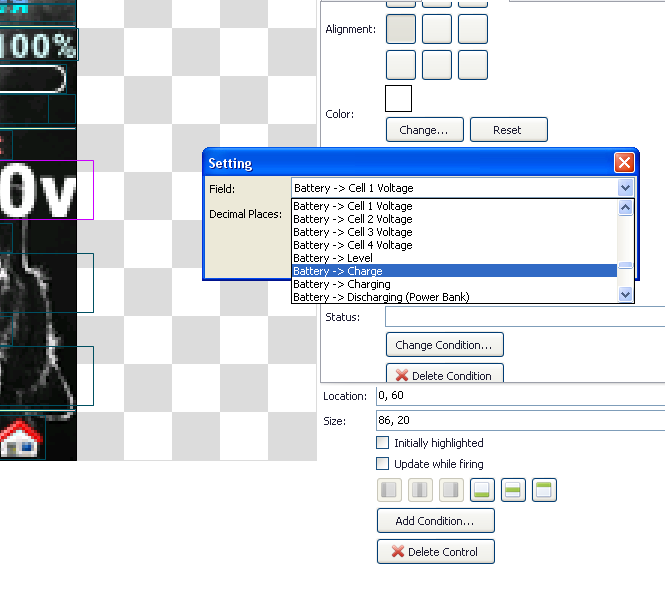Click the align-horizontal-center icon button
The height and width of the screenshot is (593, 665).
(x=420, y=490)
